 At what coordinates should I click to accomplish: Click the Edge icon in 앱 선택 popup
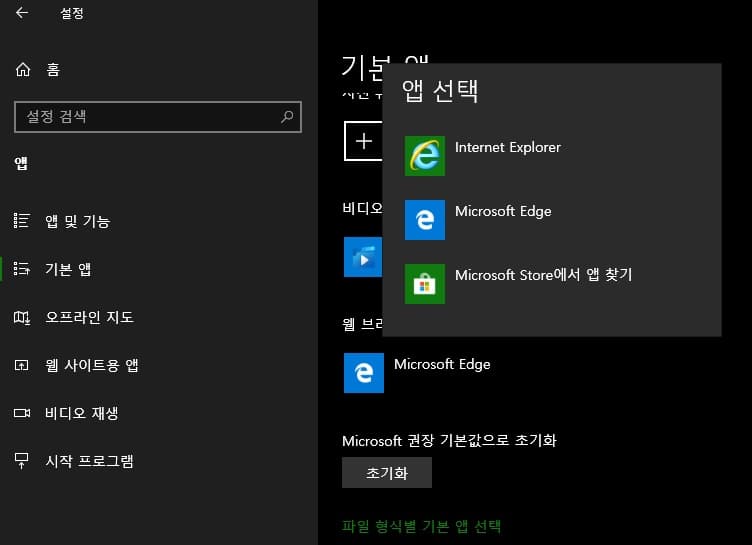pos(425,220)
